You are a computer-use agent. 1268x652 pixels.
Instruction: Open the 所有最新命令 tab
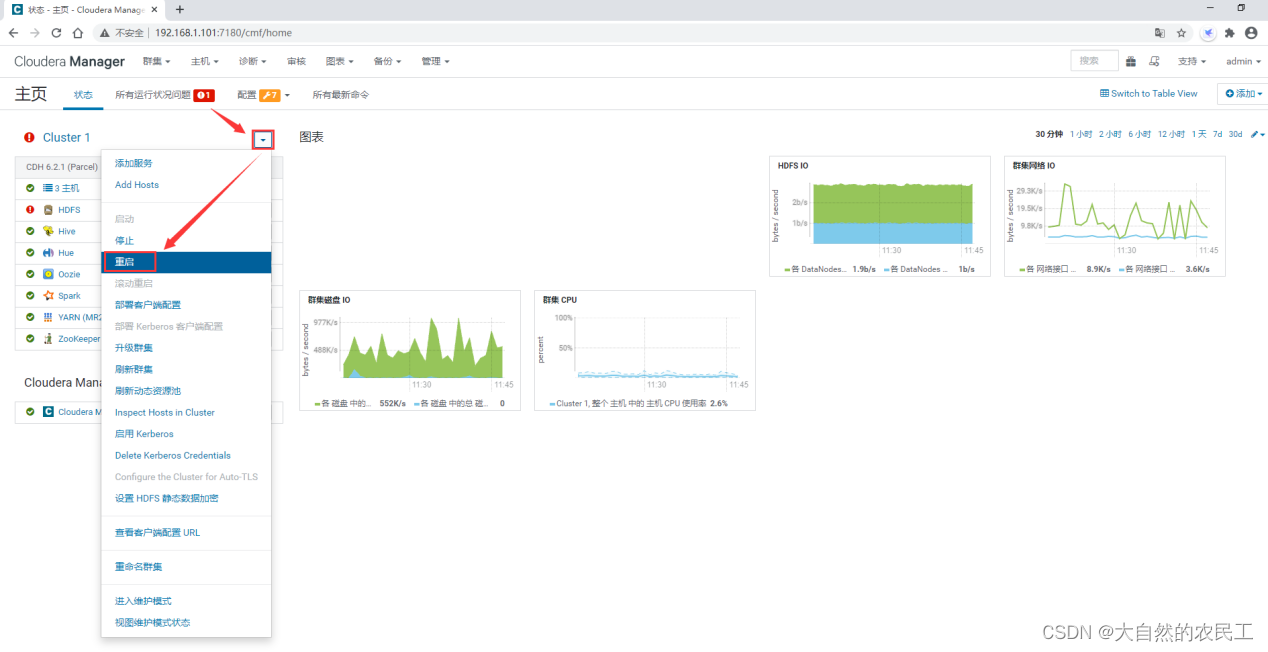(341, 95)
